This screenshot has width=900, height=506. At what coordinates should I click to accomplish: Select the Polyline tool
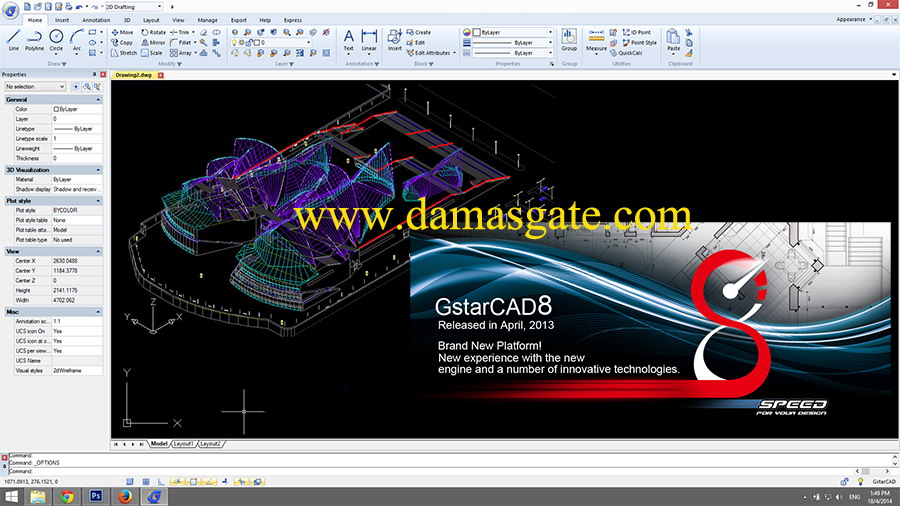(x=34, y=40)
